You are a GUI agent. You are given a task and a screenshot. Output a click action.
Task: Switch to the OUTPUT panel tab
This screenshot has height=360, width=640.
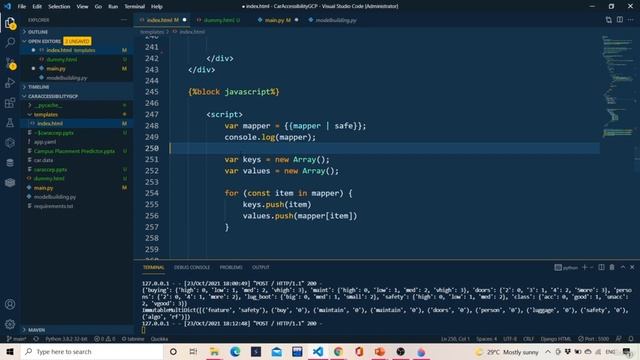coord(261,267)
